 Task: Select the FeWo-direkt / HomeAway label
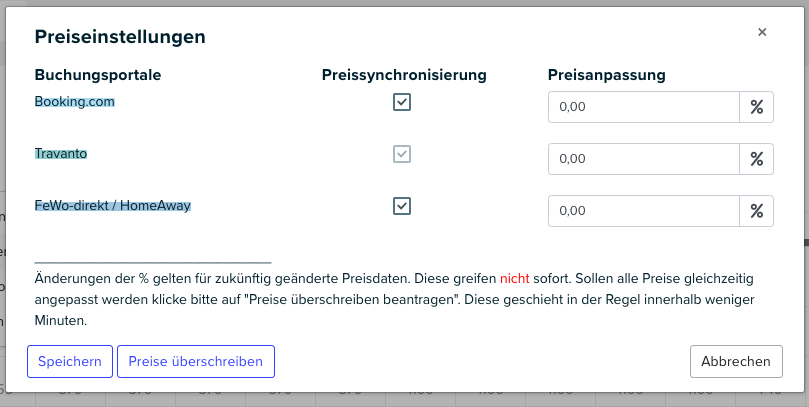(x=113, y=205)
